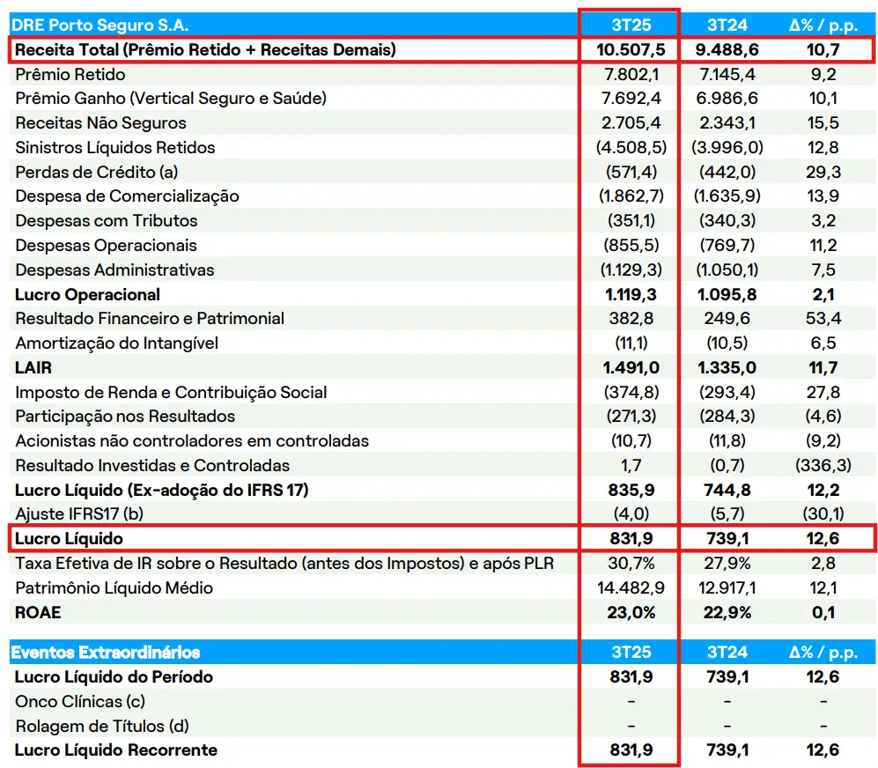Viewport: 878px width, 768px height.
Task: Click the 'Perdas de Crédito (a)' row label
Action: click(97, 172)
